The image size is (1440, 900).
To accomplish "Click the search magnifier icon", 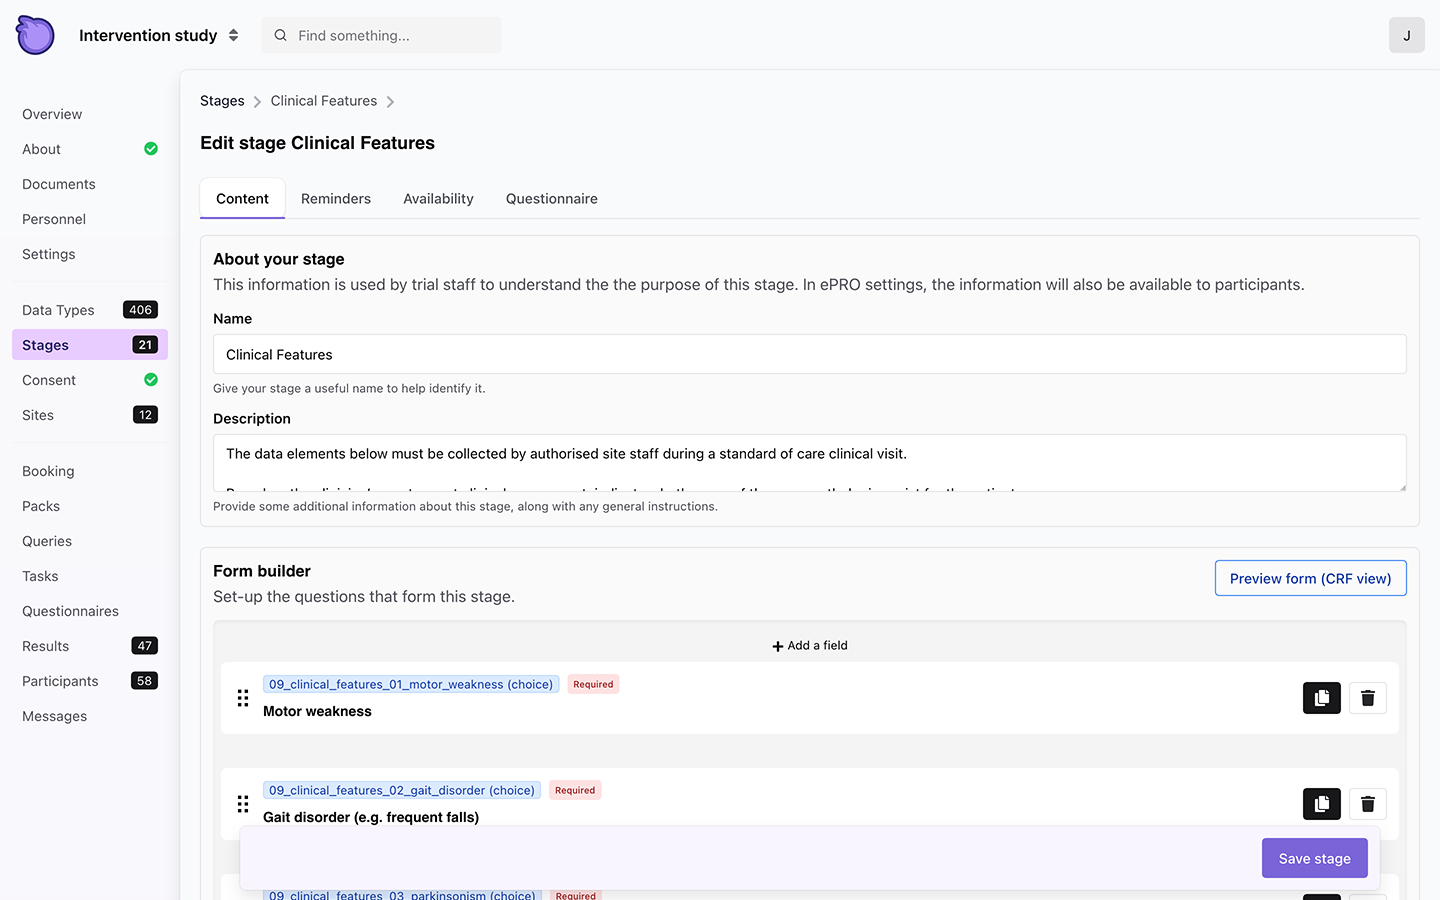I will [x=281, y=35].
